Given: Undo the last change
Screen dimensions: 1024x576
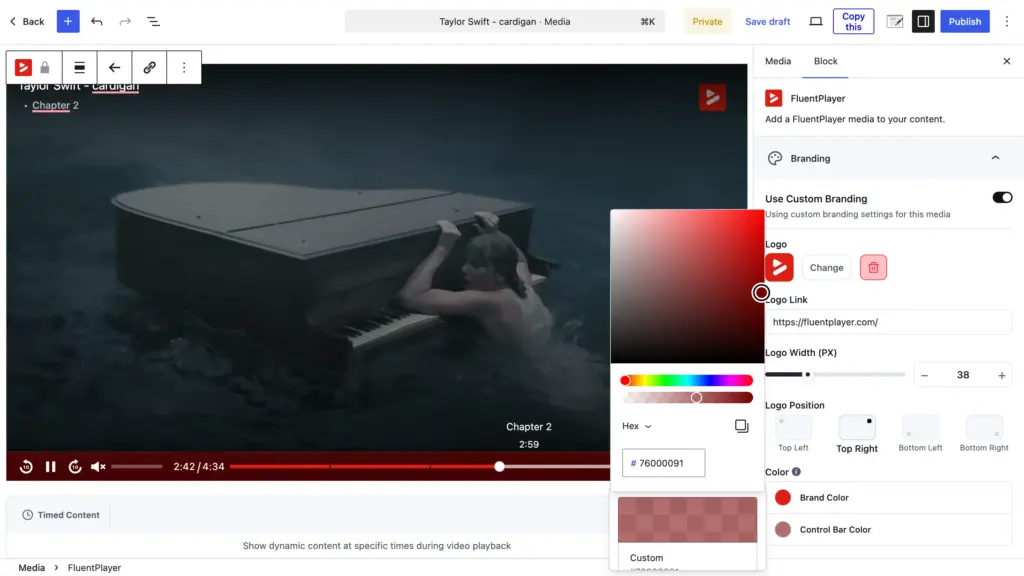Looking at the screenshot, I should coord(97,22).
